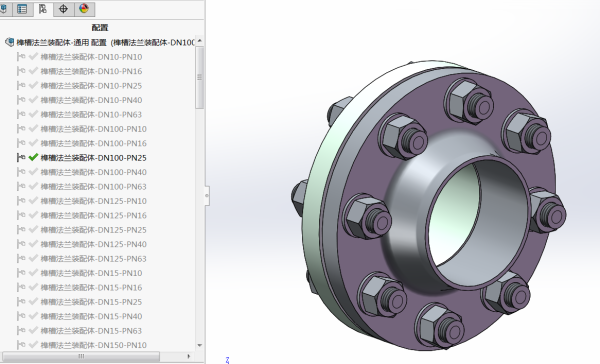Select configuration DN10-PN63
Viewport: 600px width, 364px height.
click(x=91, y=114)
